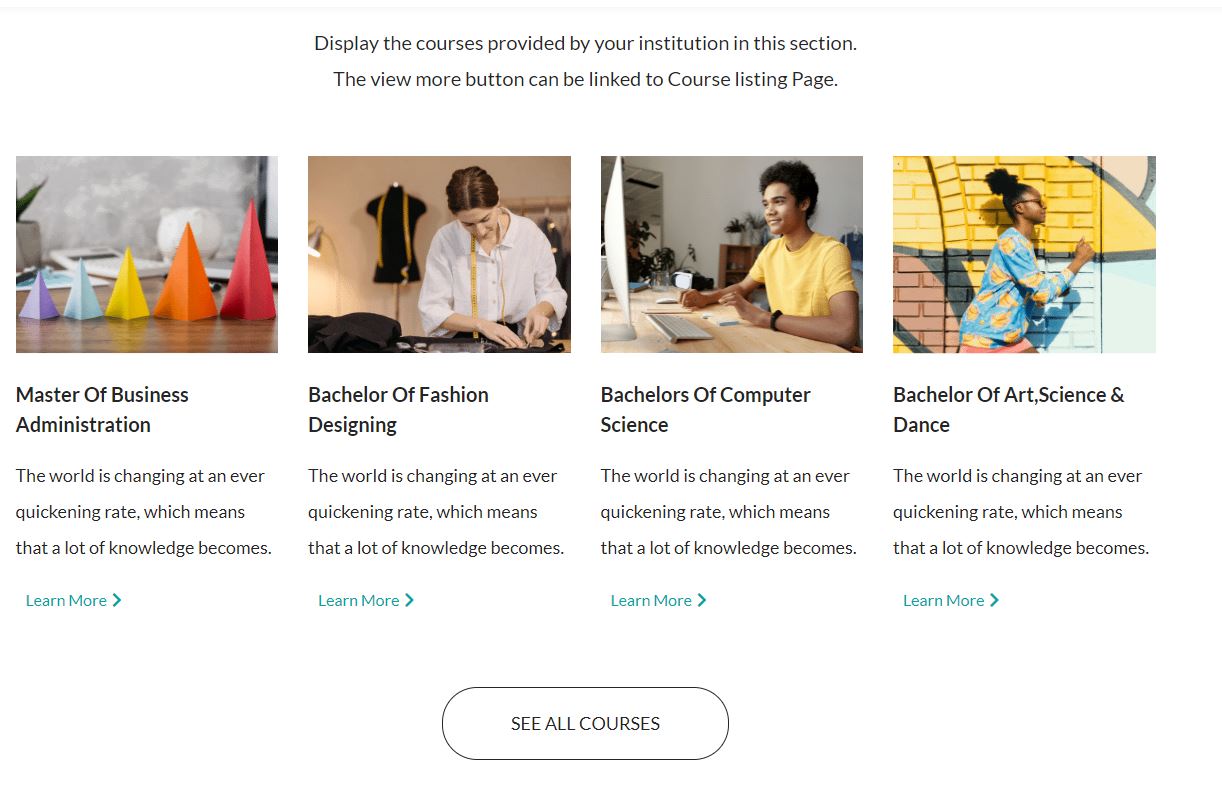Follow Learn More for Bachelors Of Computer Science
This screenshot has width=1222, height=793.
click(651, 600)
